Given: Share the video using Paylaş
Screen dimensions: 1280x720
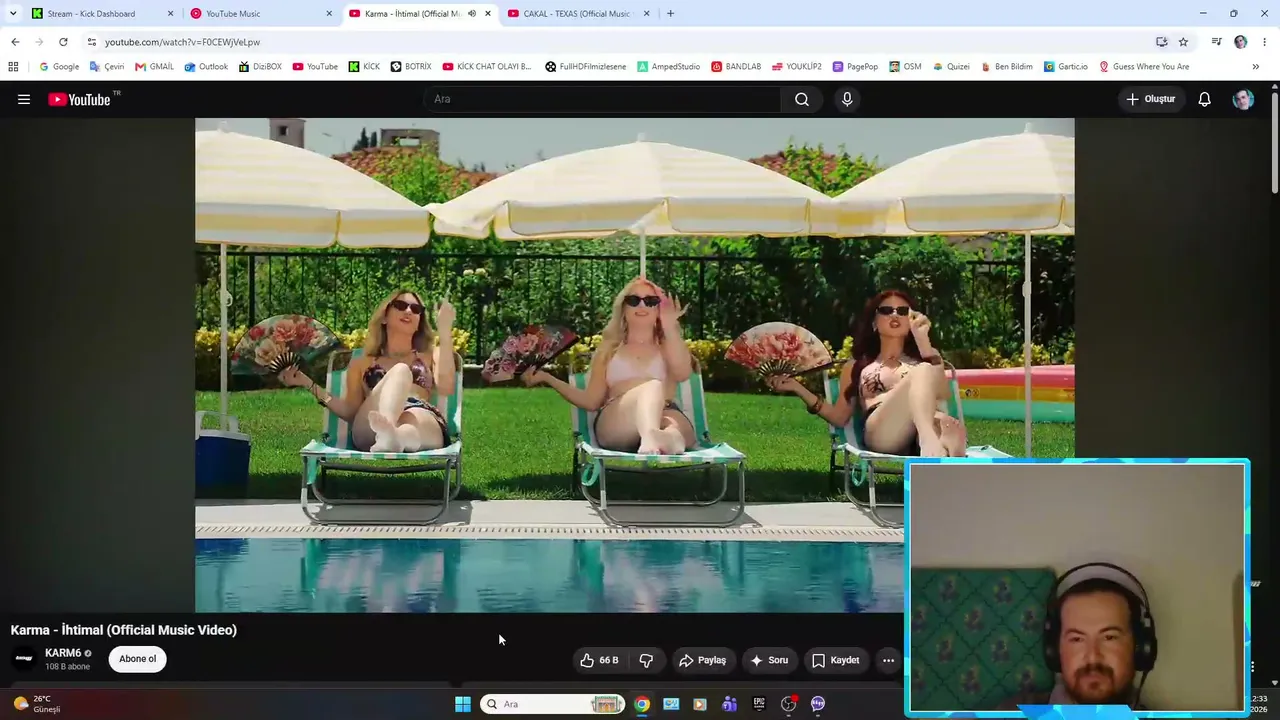Looking at the screenshot, I should coord(702,660).
